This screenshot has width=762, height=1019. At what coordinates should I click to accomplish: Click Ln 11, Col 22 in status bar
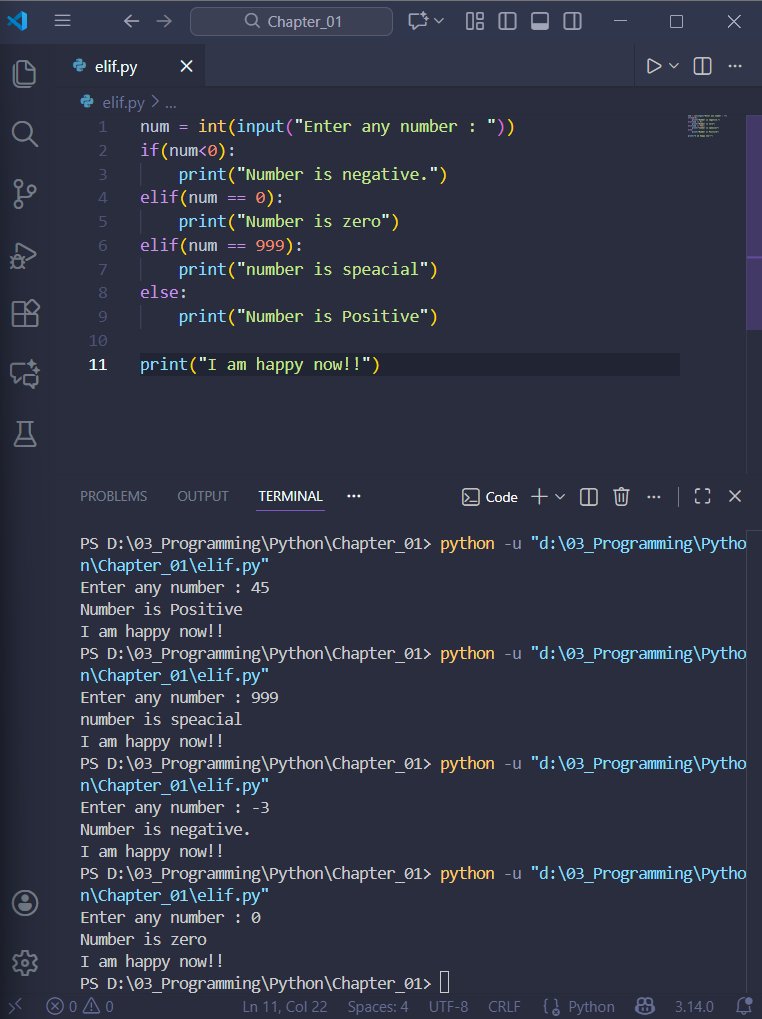[285, 1007]
